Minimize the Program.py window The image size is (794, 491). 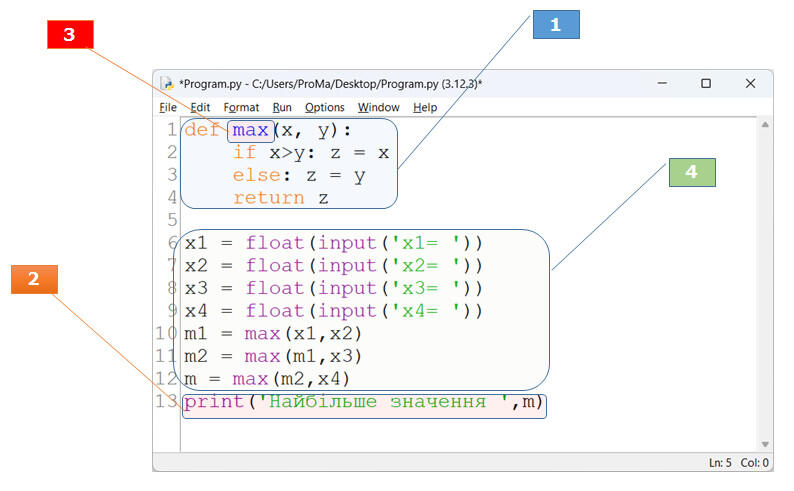tap(662, 83)
